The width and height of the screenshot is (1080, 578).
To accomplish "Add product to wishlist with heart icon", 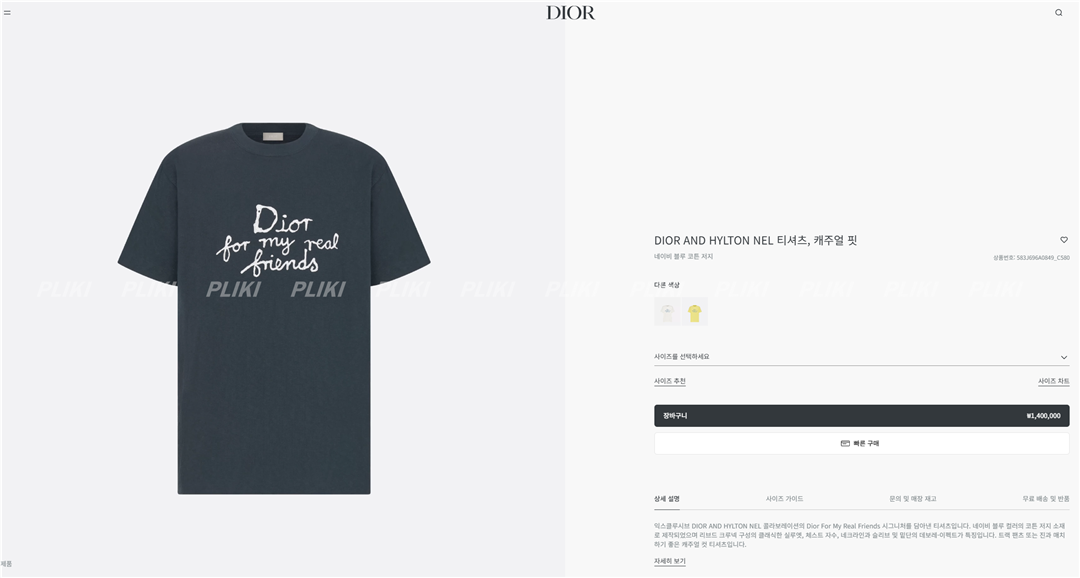I will point(1063,240).
